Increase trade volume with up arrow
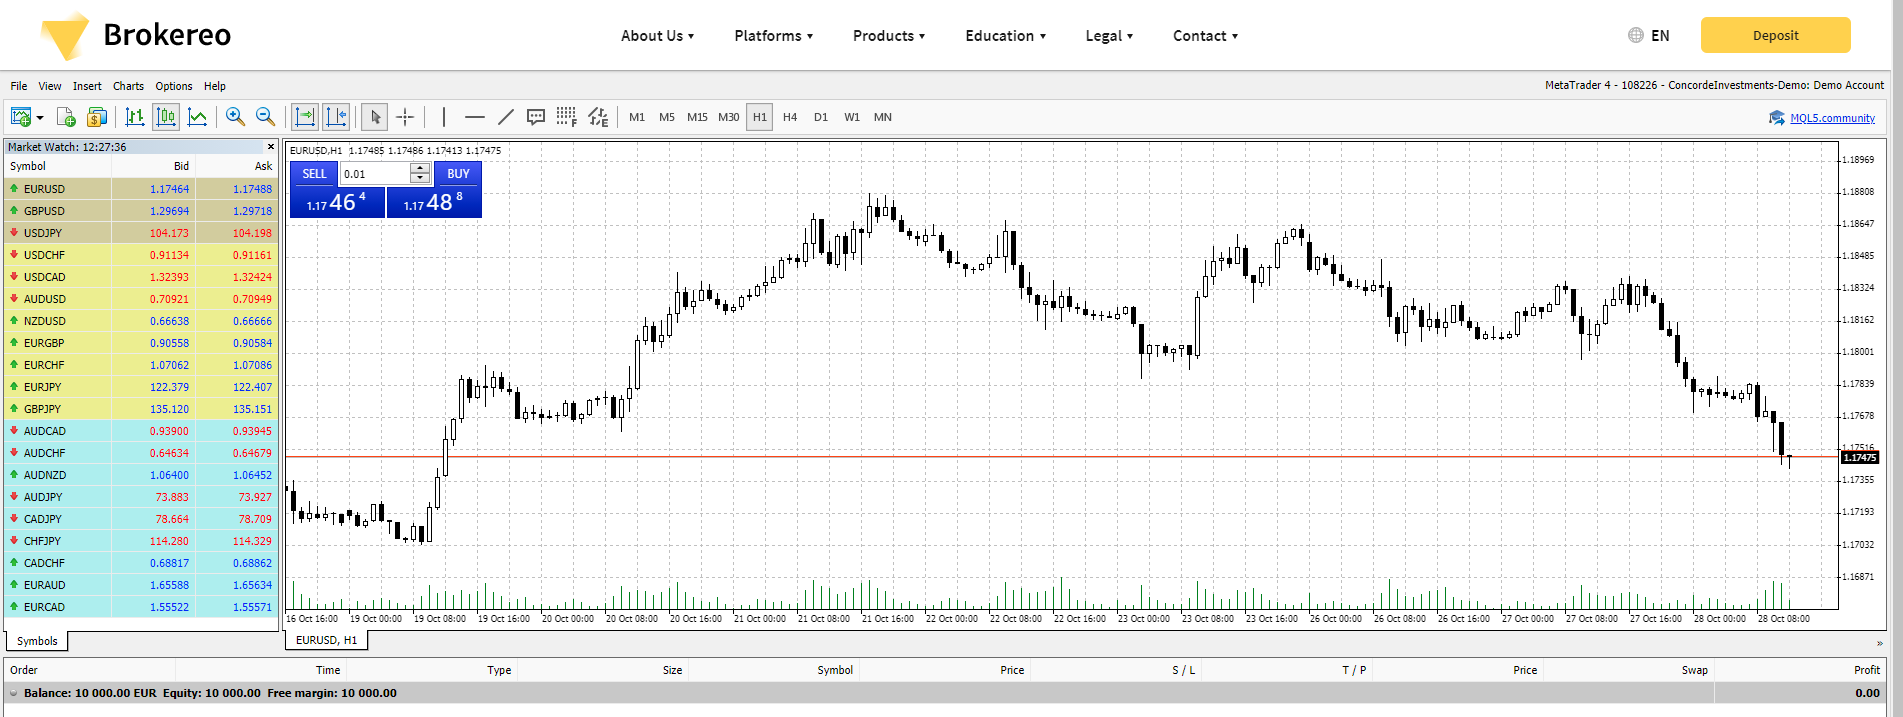This screenshot has width=1903, height=717. pos(420,169)
